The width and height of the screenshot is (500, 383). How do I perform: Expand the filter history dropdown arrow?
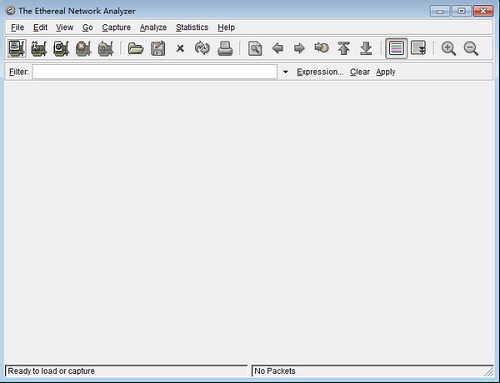(x=285, y=72)
